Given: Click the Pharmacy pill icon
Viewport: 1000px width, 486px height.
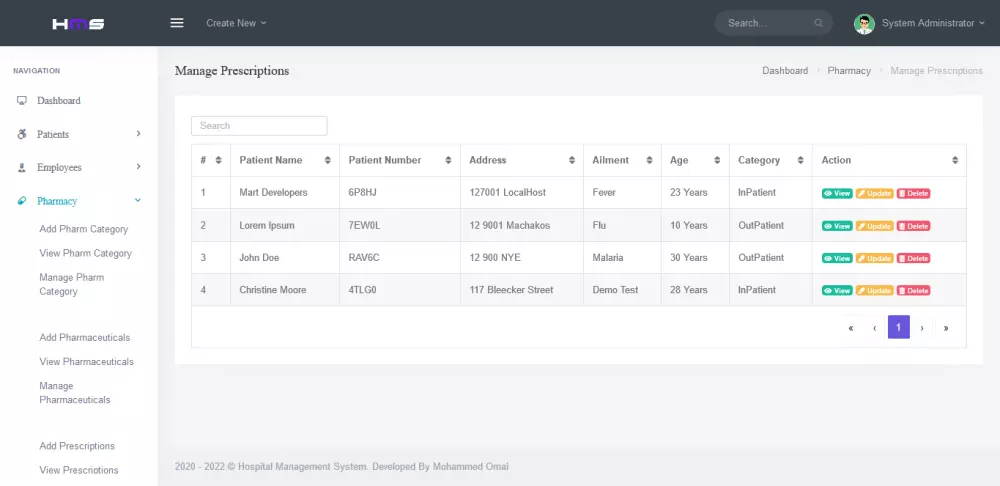Looking at the screenshot, I should 22,201.
